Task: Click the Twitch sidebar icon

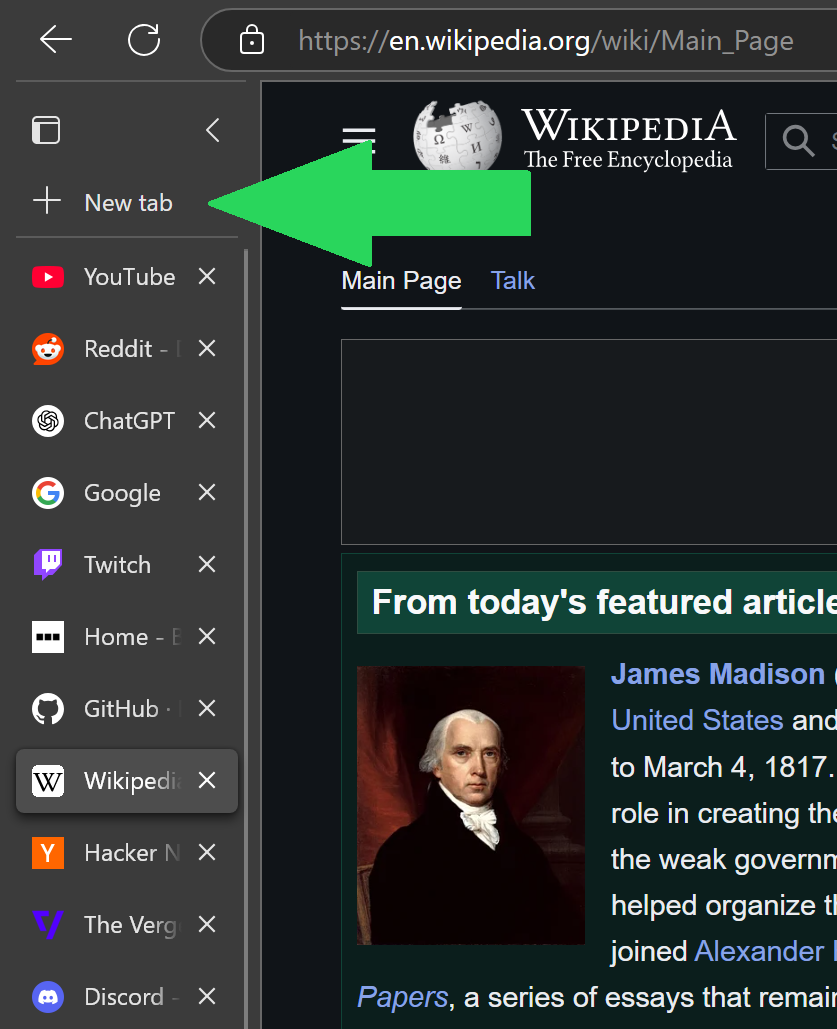Action: (47, 564)
